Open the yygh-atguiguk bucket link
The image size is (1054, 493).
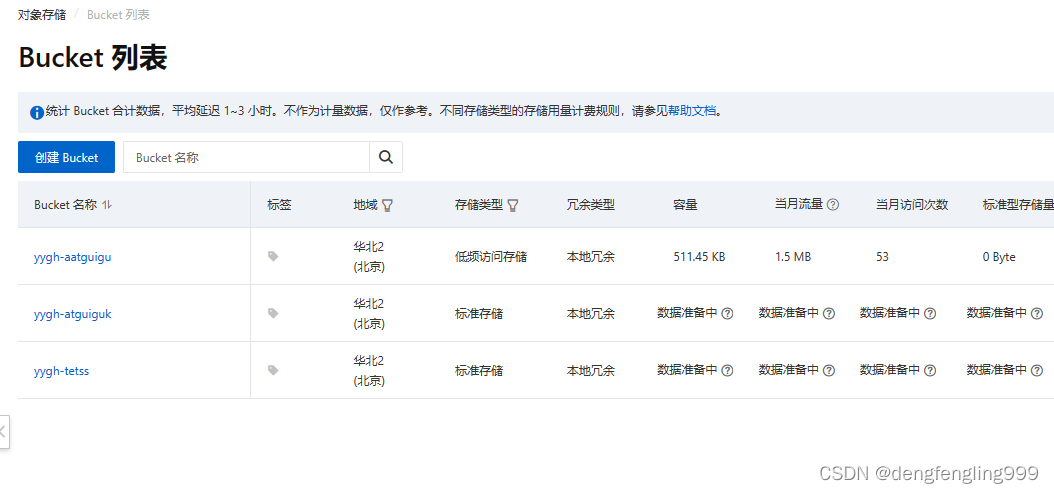click(73, 313)
